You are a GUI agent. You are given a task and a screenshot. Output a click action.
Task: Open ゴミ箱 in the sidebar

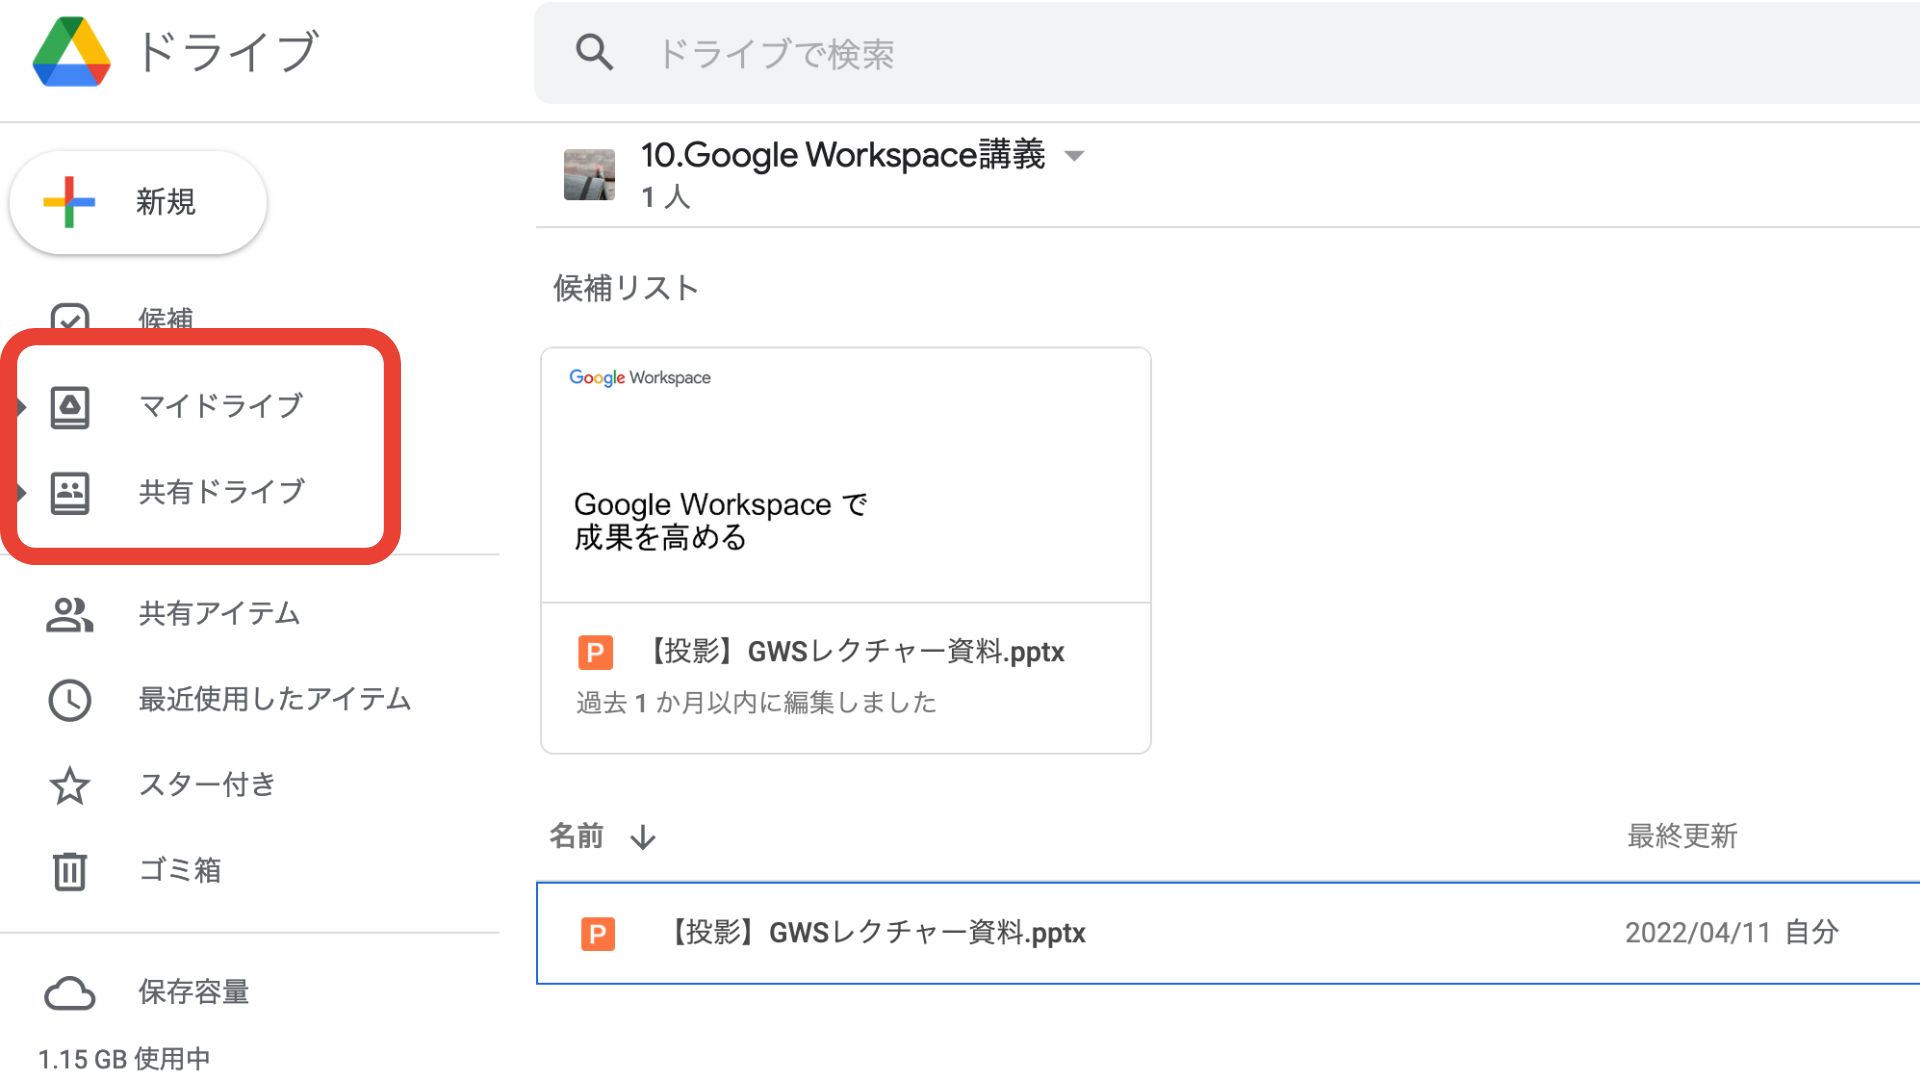tap(180, 870)
